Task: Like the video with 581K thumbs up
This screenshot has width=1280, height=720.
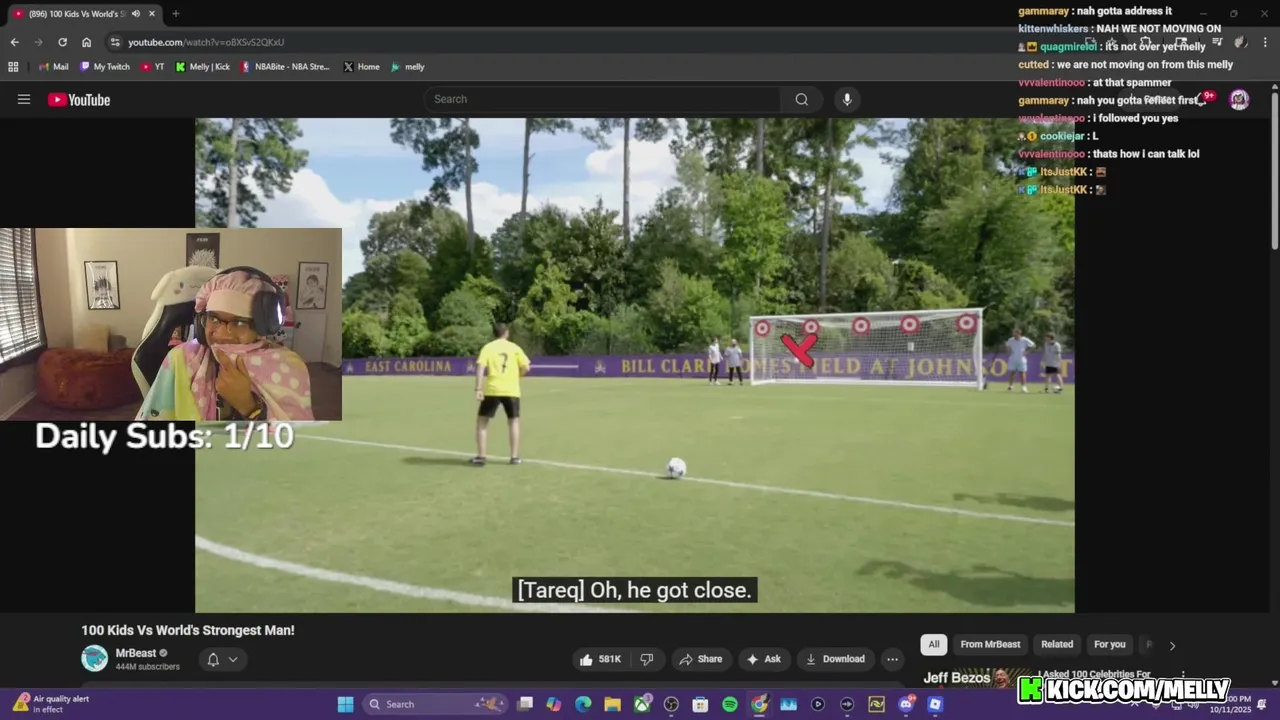Action: pos(599,659)
